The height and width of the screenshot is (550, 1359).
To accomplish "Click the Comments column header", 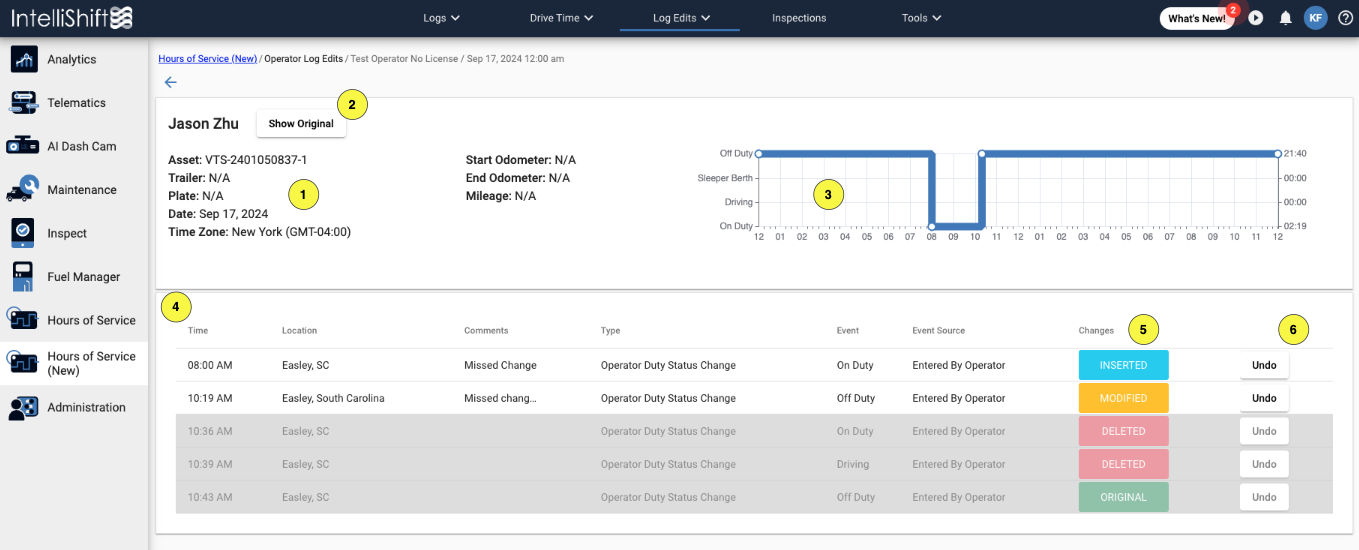I will [x=486, y=330].
